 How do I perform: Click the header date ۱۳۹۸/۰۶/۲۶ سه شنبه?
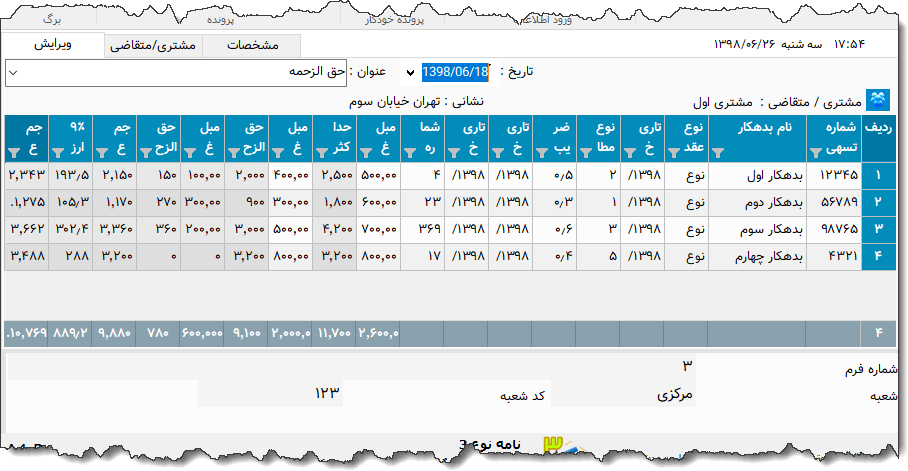point(768,44)
